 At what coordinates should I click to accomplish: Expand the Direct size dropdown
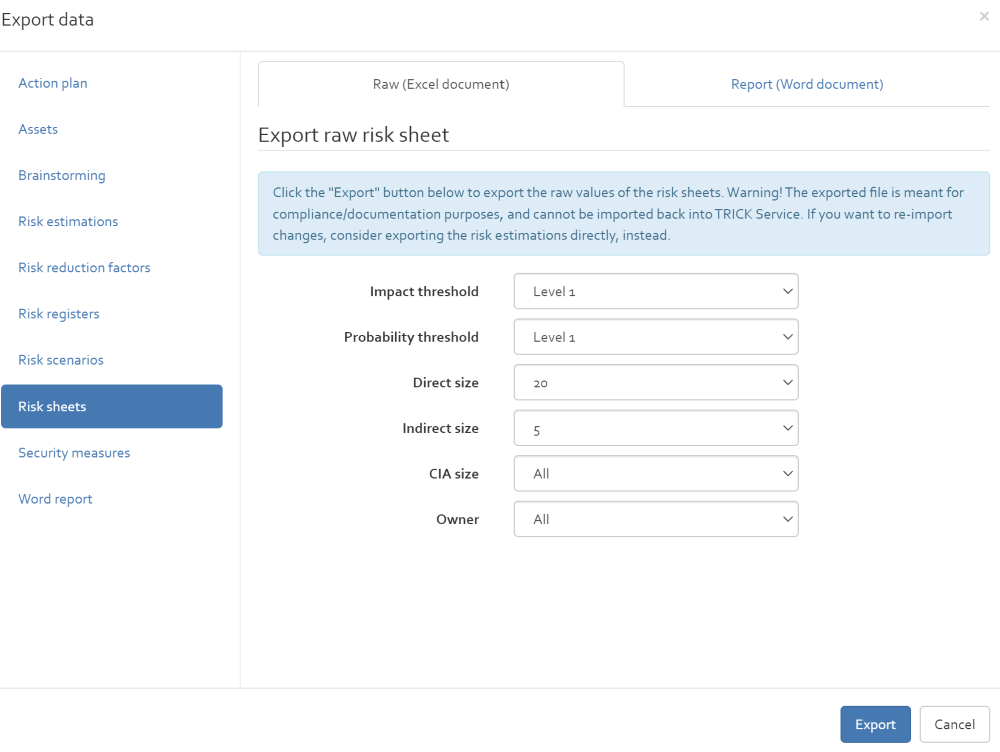pyautogui.click(x=656, y=383)
